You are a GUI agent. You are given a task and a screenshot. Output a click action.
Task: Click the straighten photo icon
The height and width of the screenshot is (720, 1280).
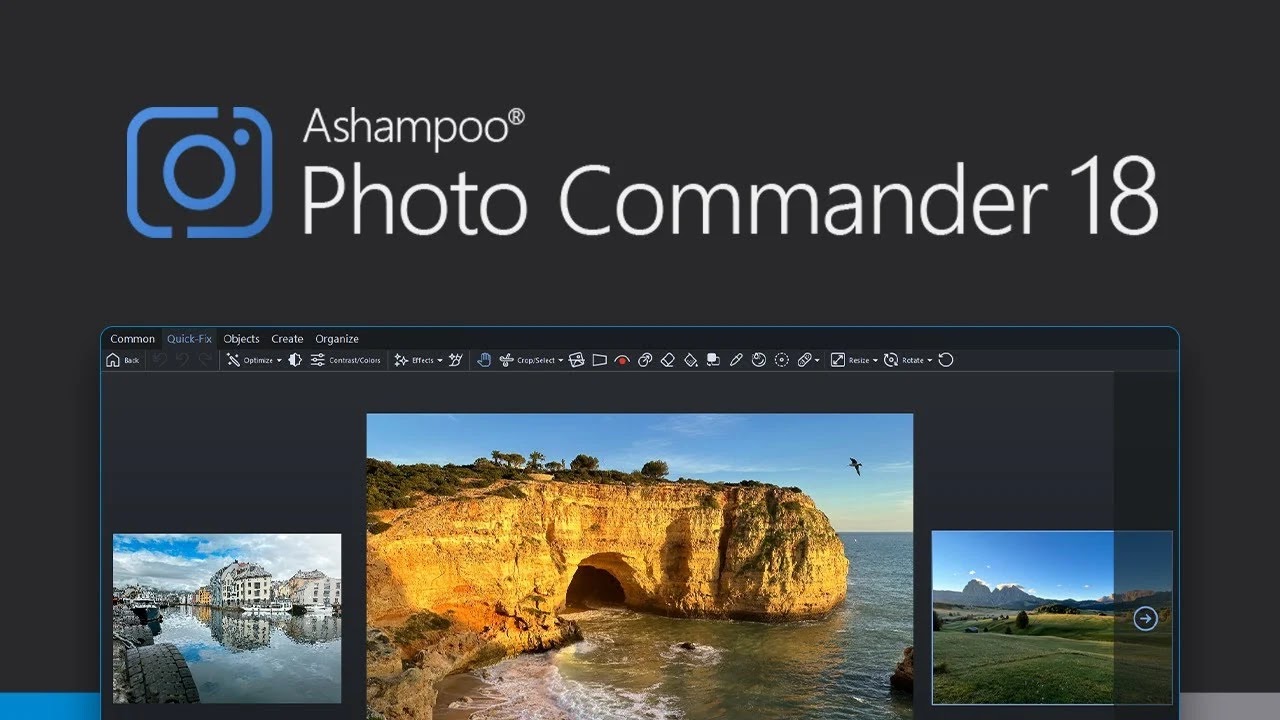(576, 360)
